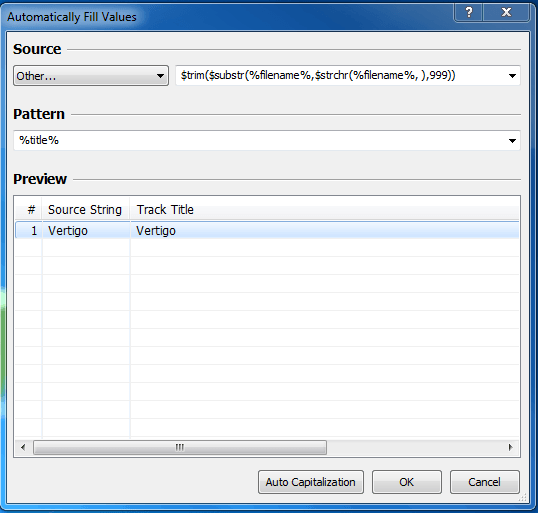Viewport: 538px width, 513px height.
Task: Expand the source formula combo box arrow
Action: point(512,75)
